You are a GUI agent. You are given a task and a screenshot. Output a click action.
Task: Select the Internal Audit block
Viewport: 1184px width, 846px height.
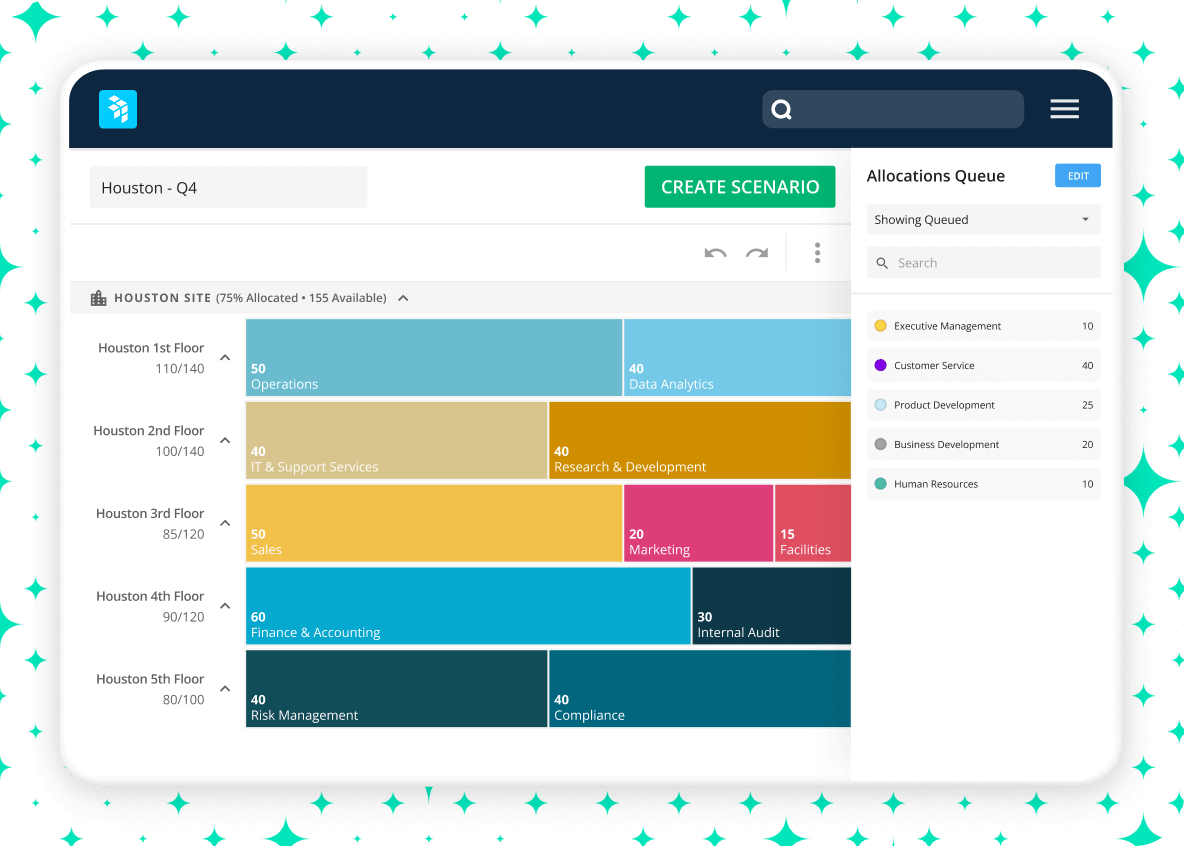coord(772,606)
